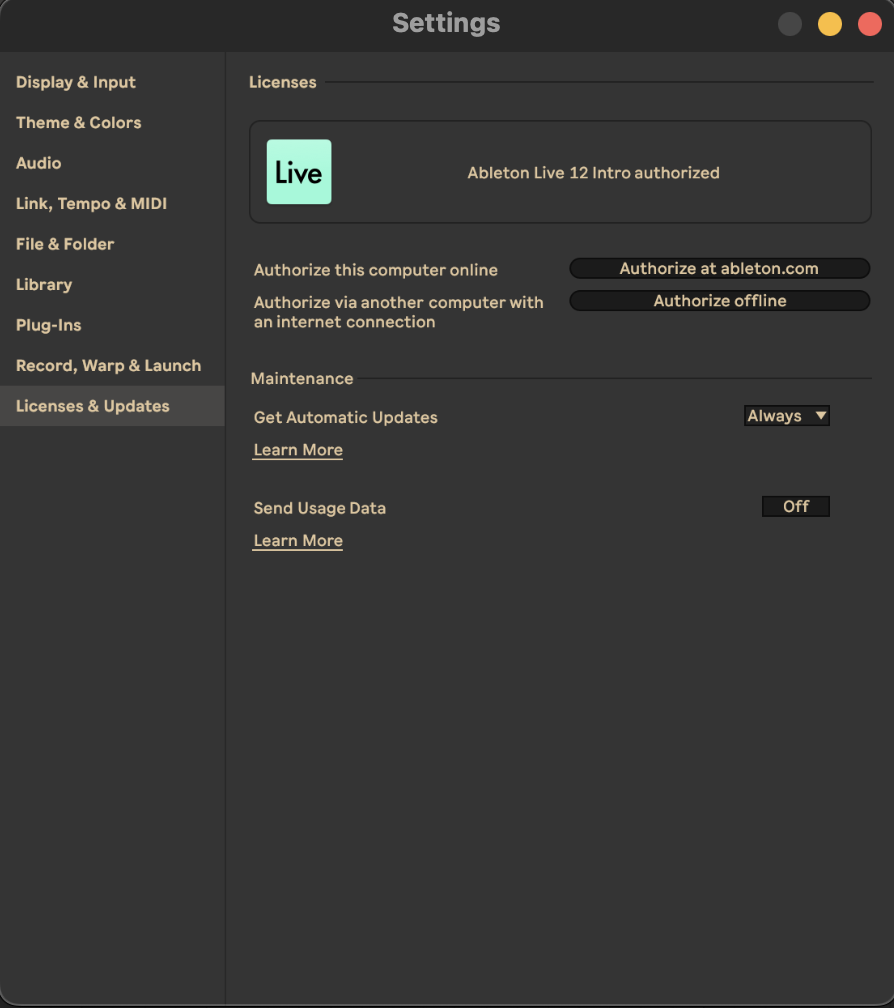Click the Authorize offline button
894x1008 pixels.
click(x=720, y=300)
